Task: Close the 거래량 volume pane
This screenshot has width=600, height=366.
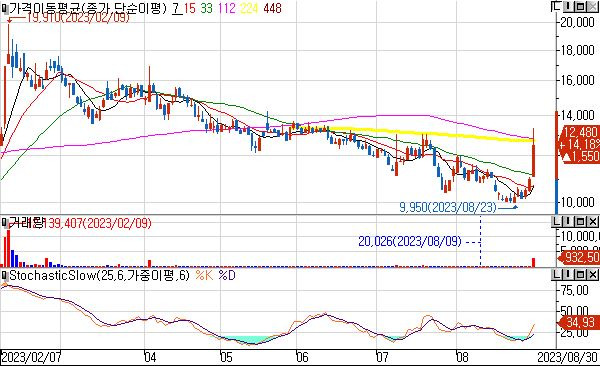Action: click(593, 221)
